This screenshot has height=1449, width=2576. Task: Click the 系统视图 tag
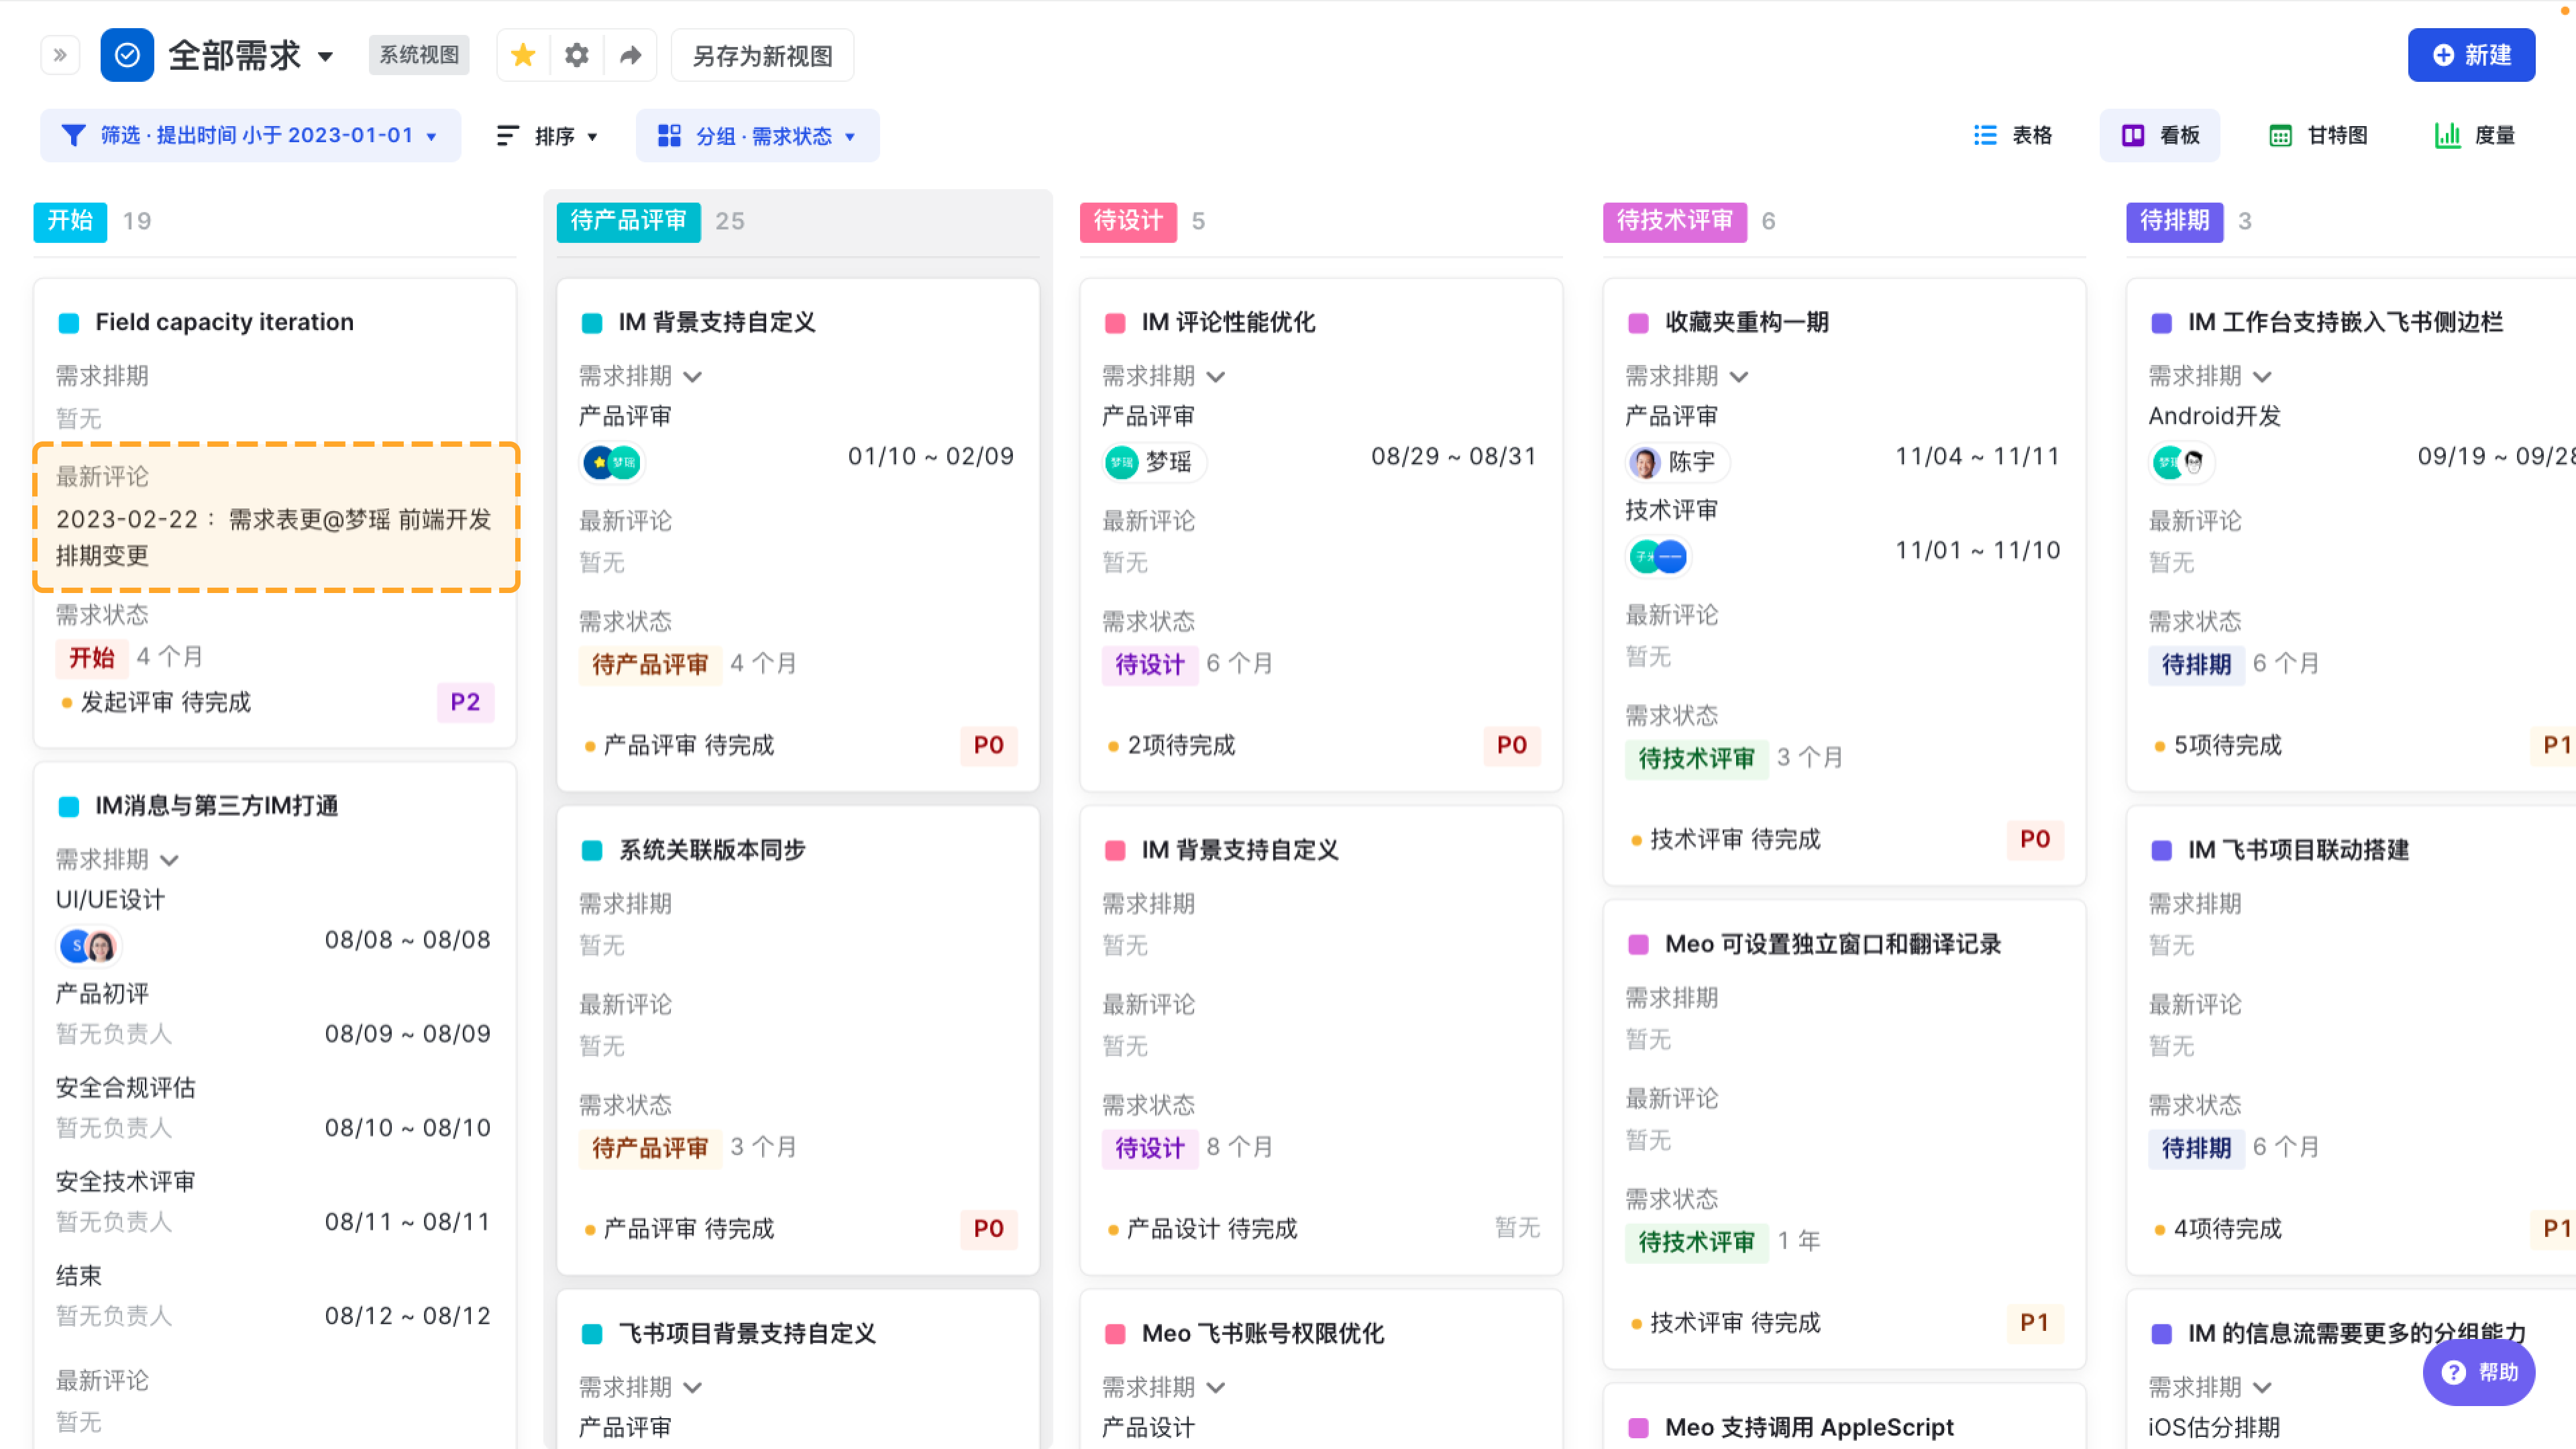(x=419, y=55)
